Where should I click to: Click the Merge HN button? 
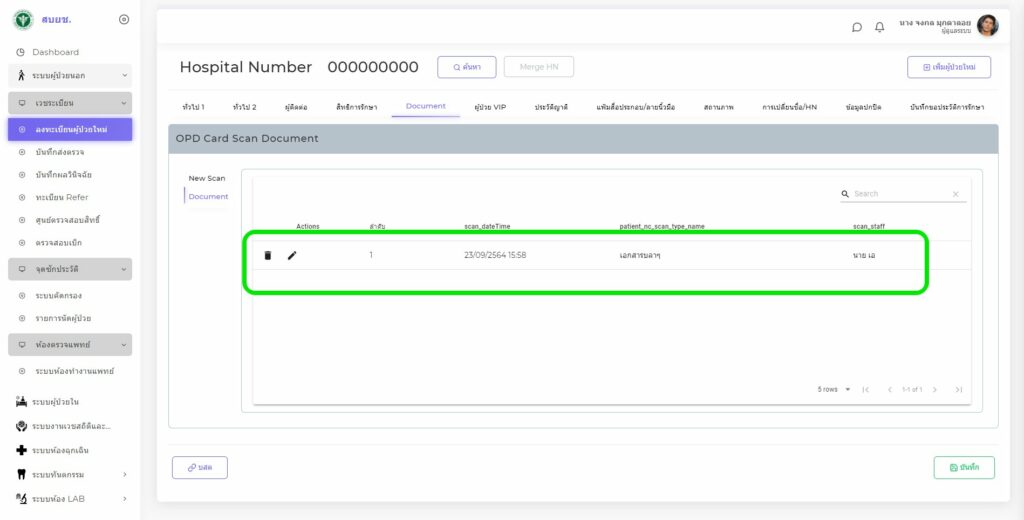(538, 67)
